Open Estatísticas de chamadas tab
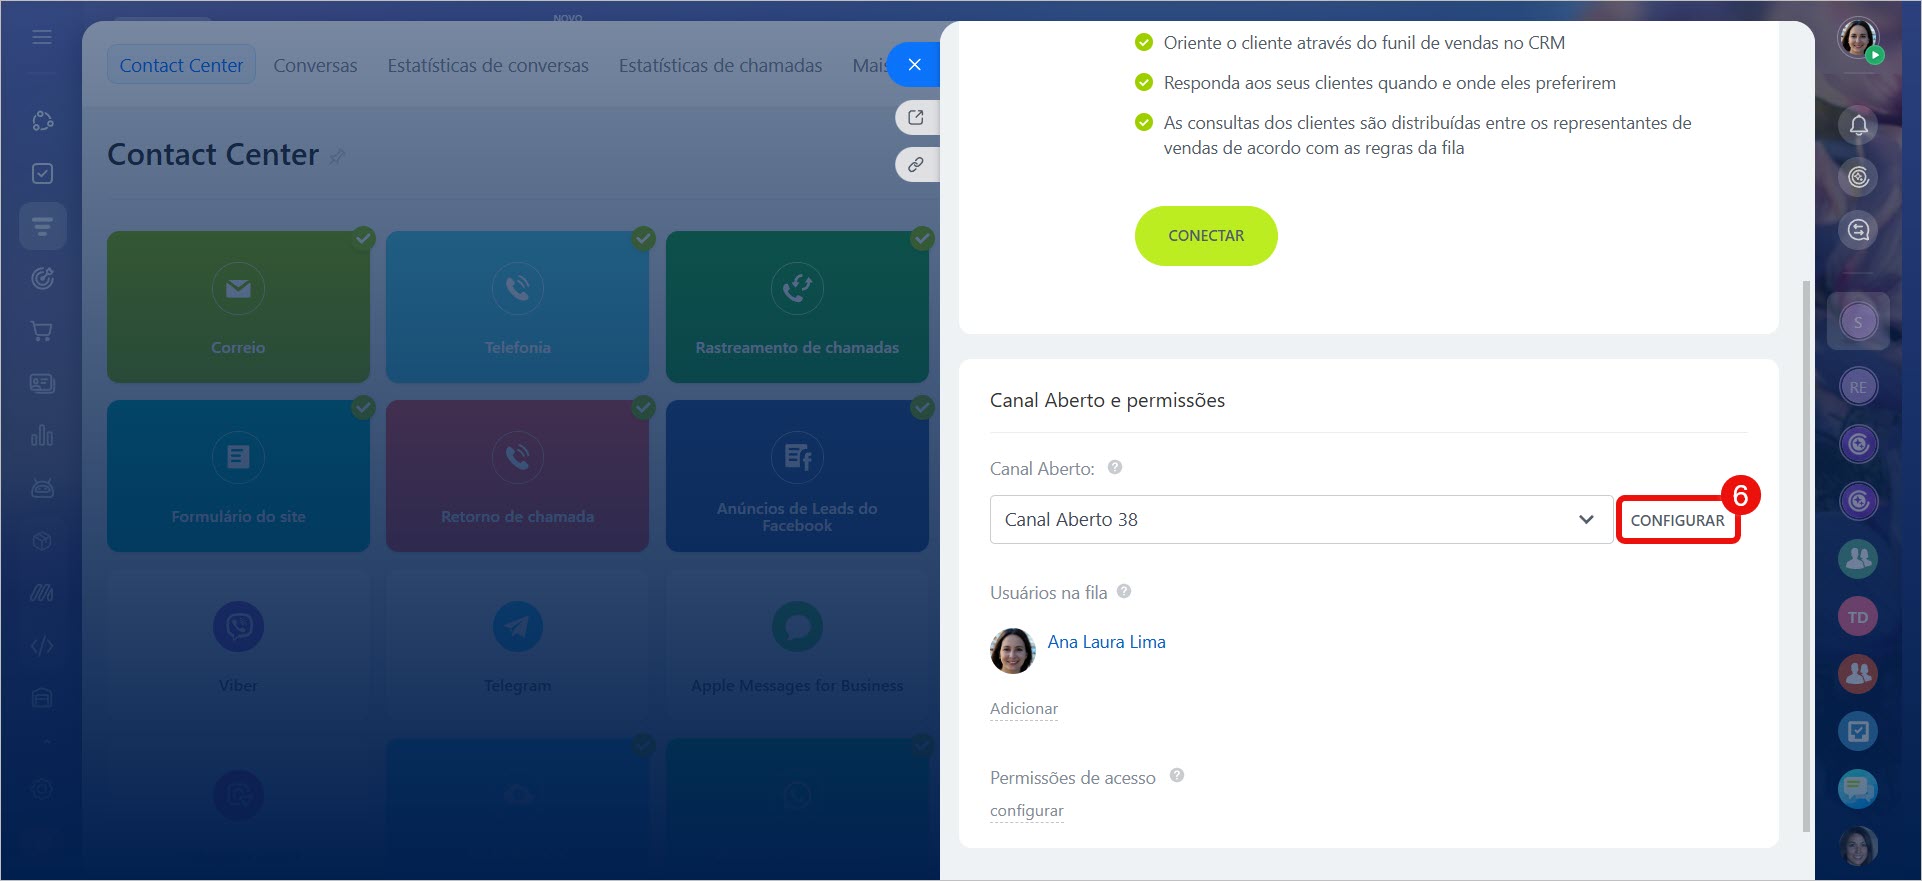The image size is (1922, 881). [x=720, y=65]
